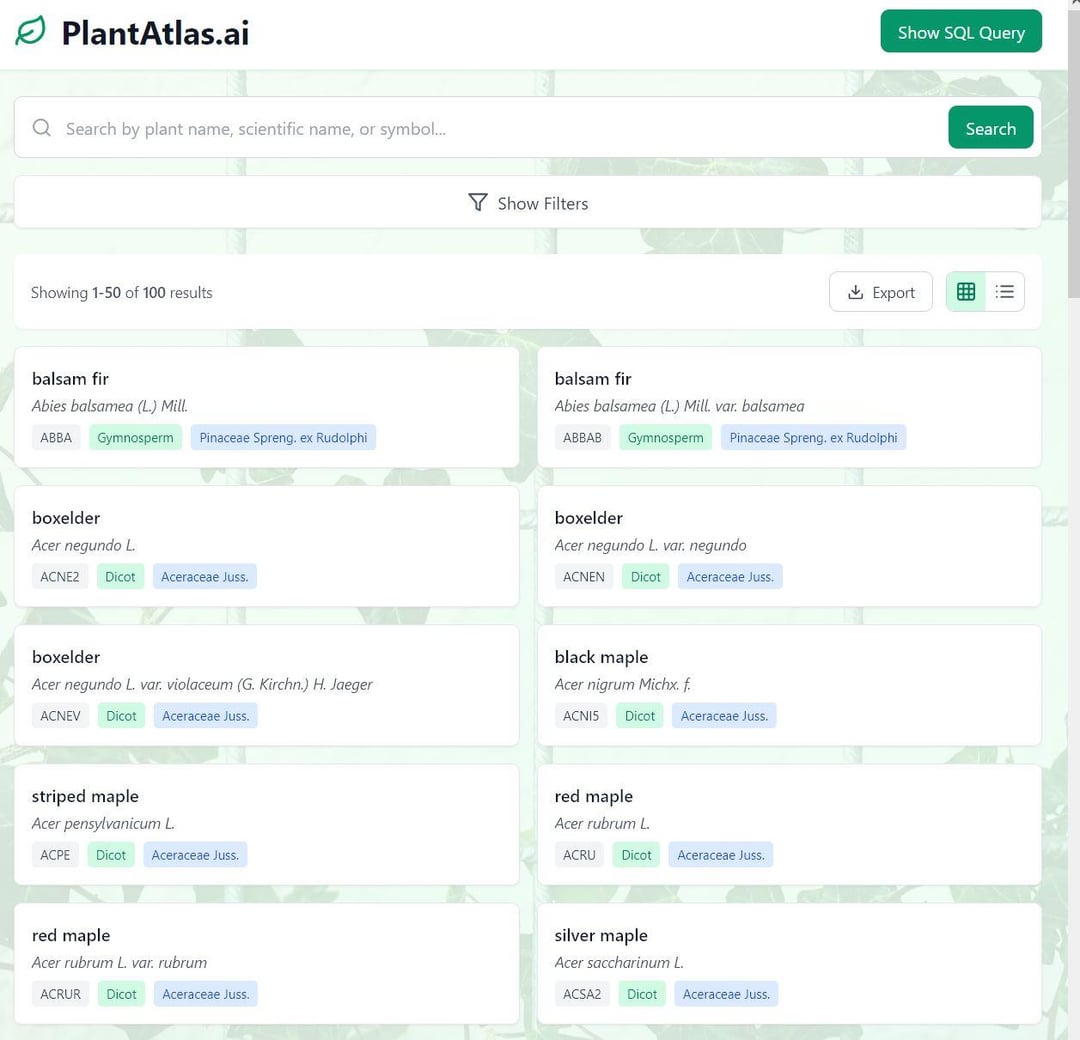Expand the Show Filters panel

(x=528, y=202)
